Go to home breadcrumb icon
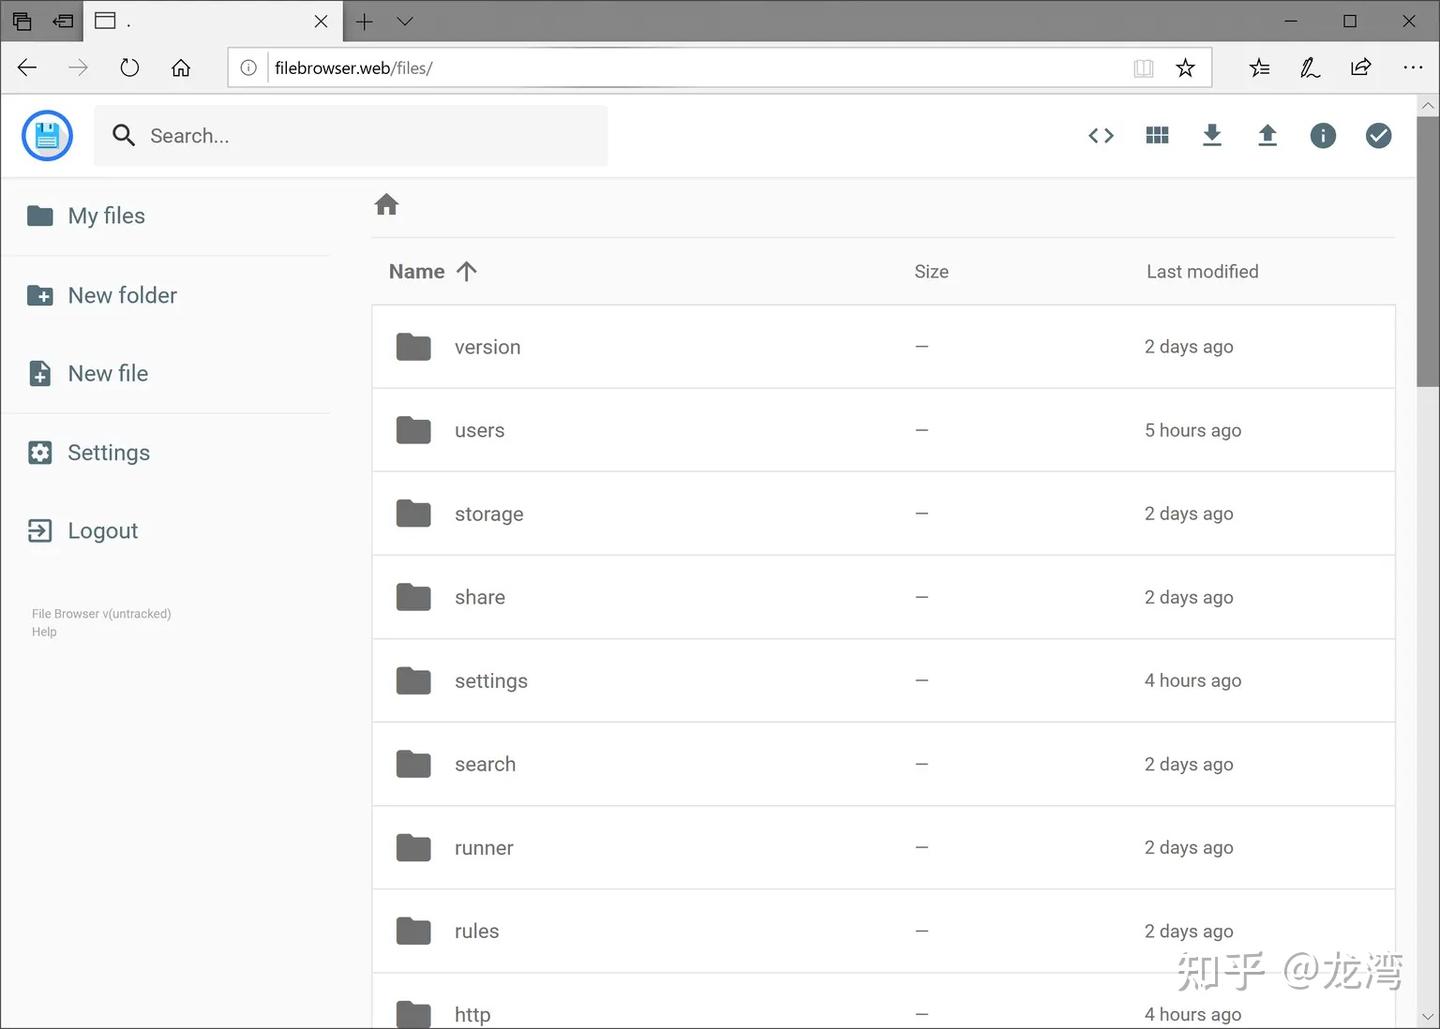This screenshot has width=1440, height=1029. coord(387,204)
